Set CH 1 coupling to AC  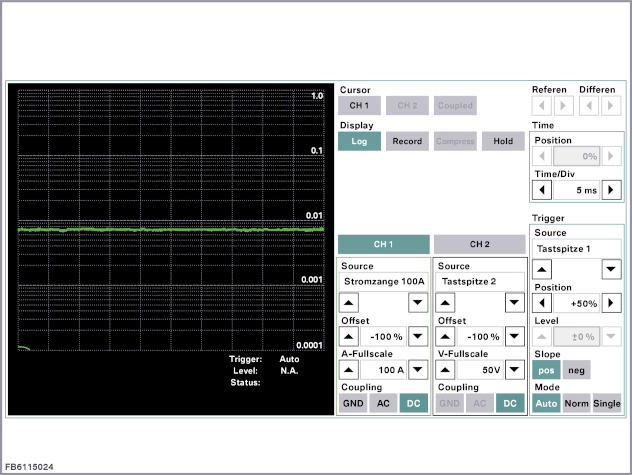383,403
